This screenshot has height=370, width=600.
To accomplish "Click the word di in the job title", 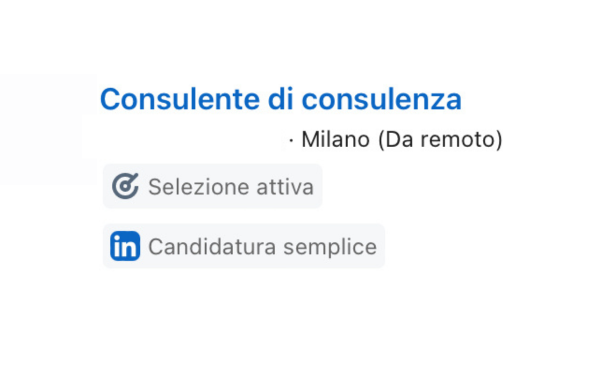I will 281,99.
